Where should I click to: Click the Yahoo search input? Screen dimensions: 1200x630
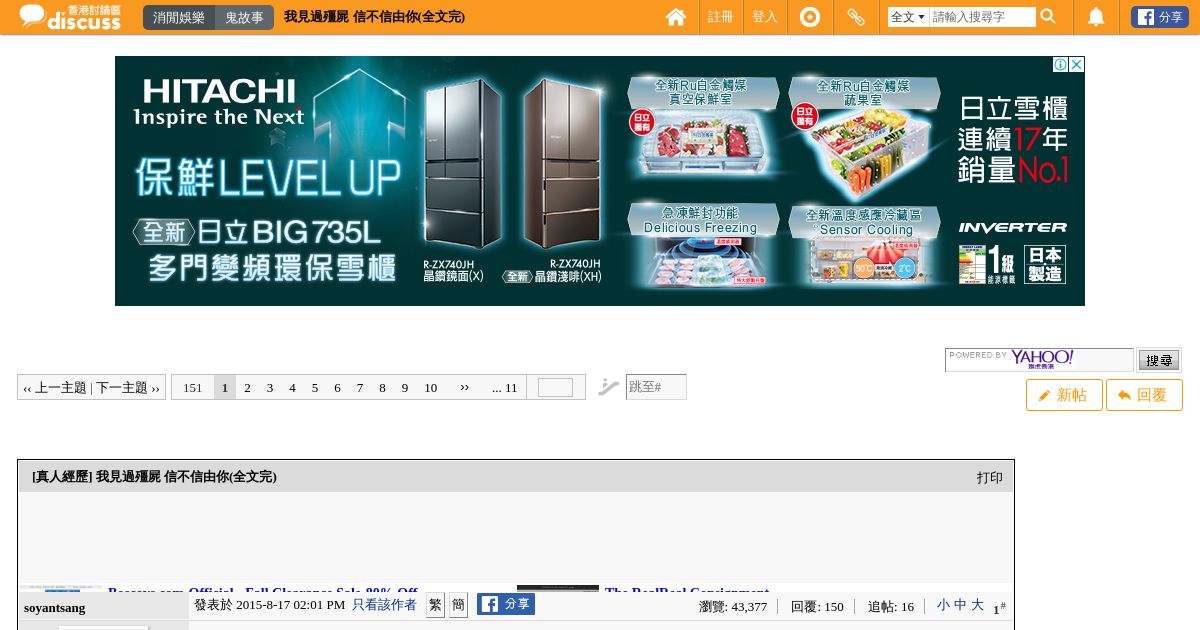point(1039,360)
